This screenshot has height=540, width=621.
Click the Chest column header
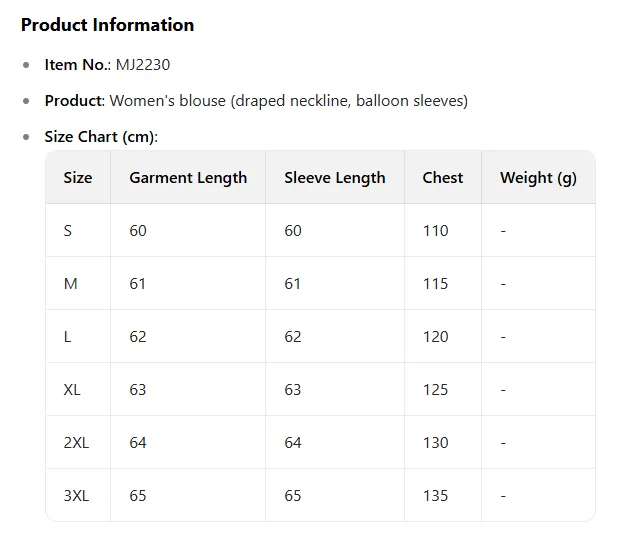[443, 178]
